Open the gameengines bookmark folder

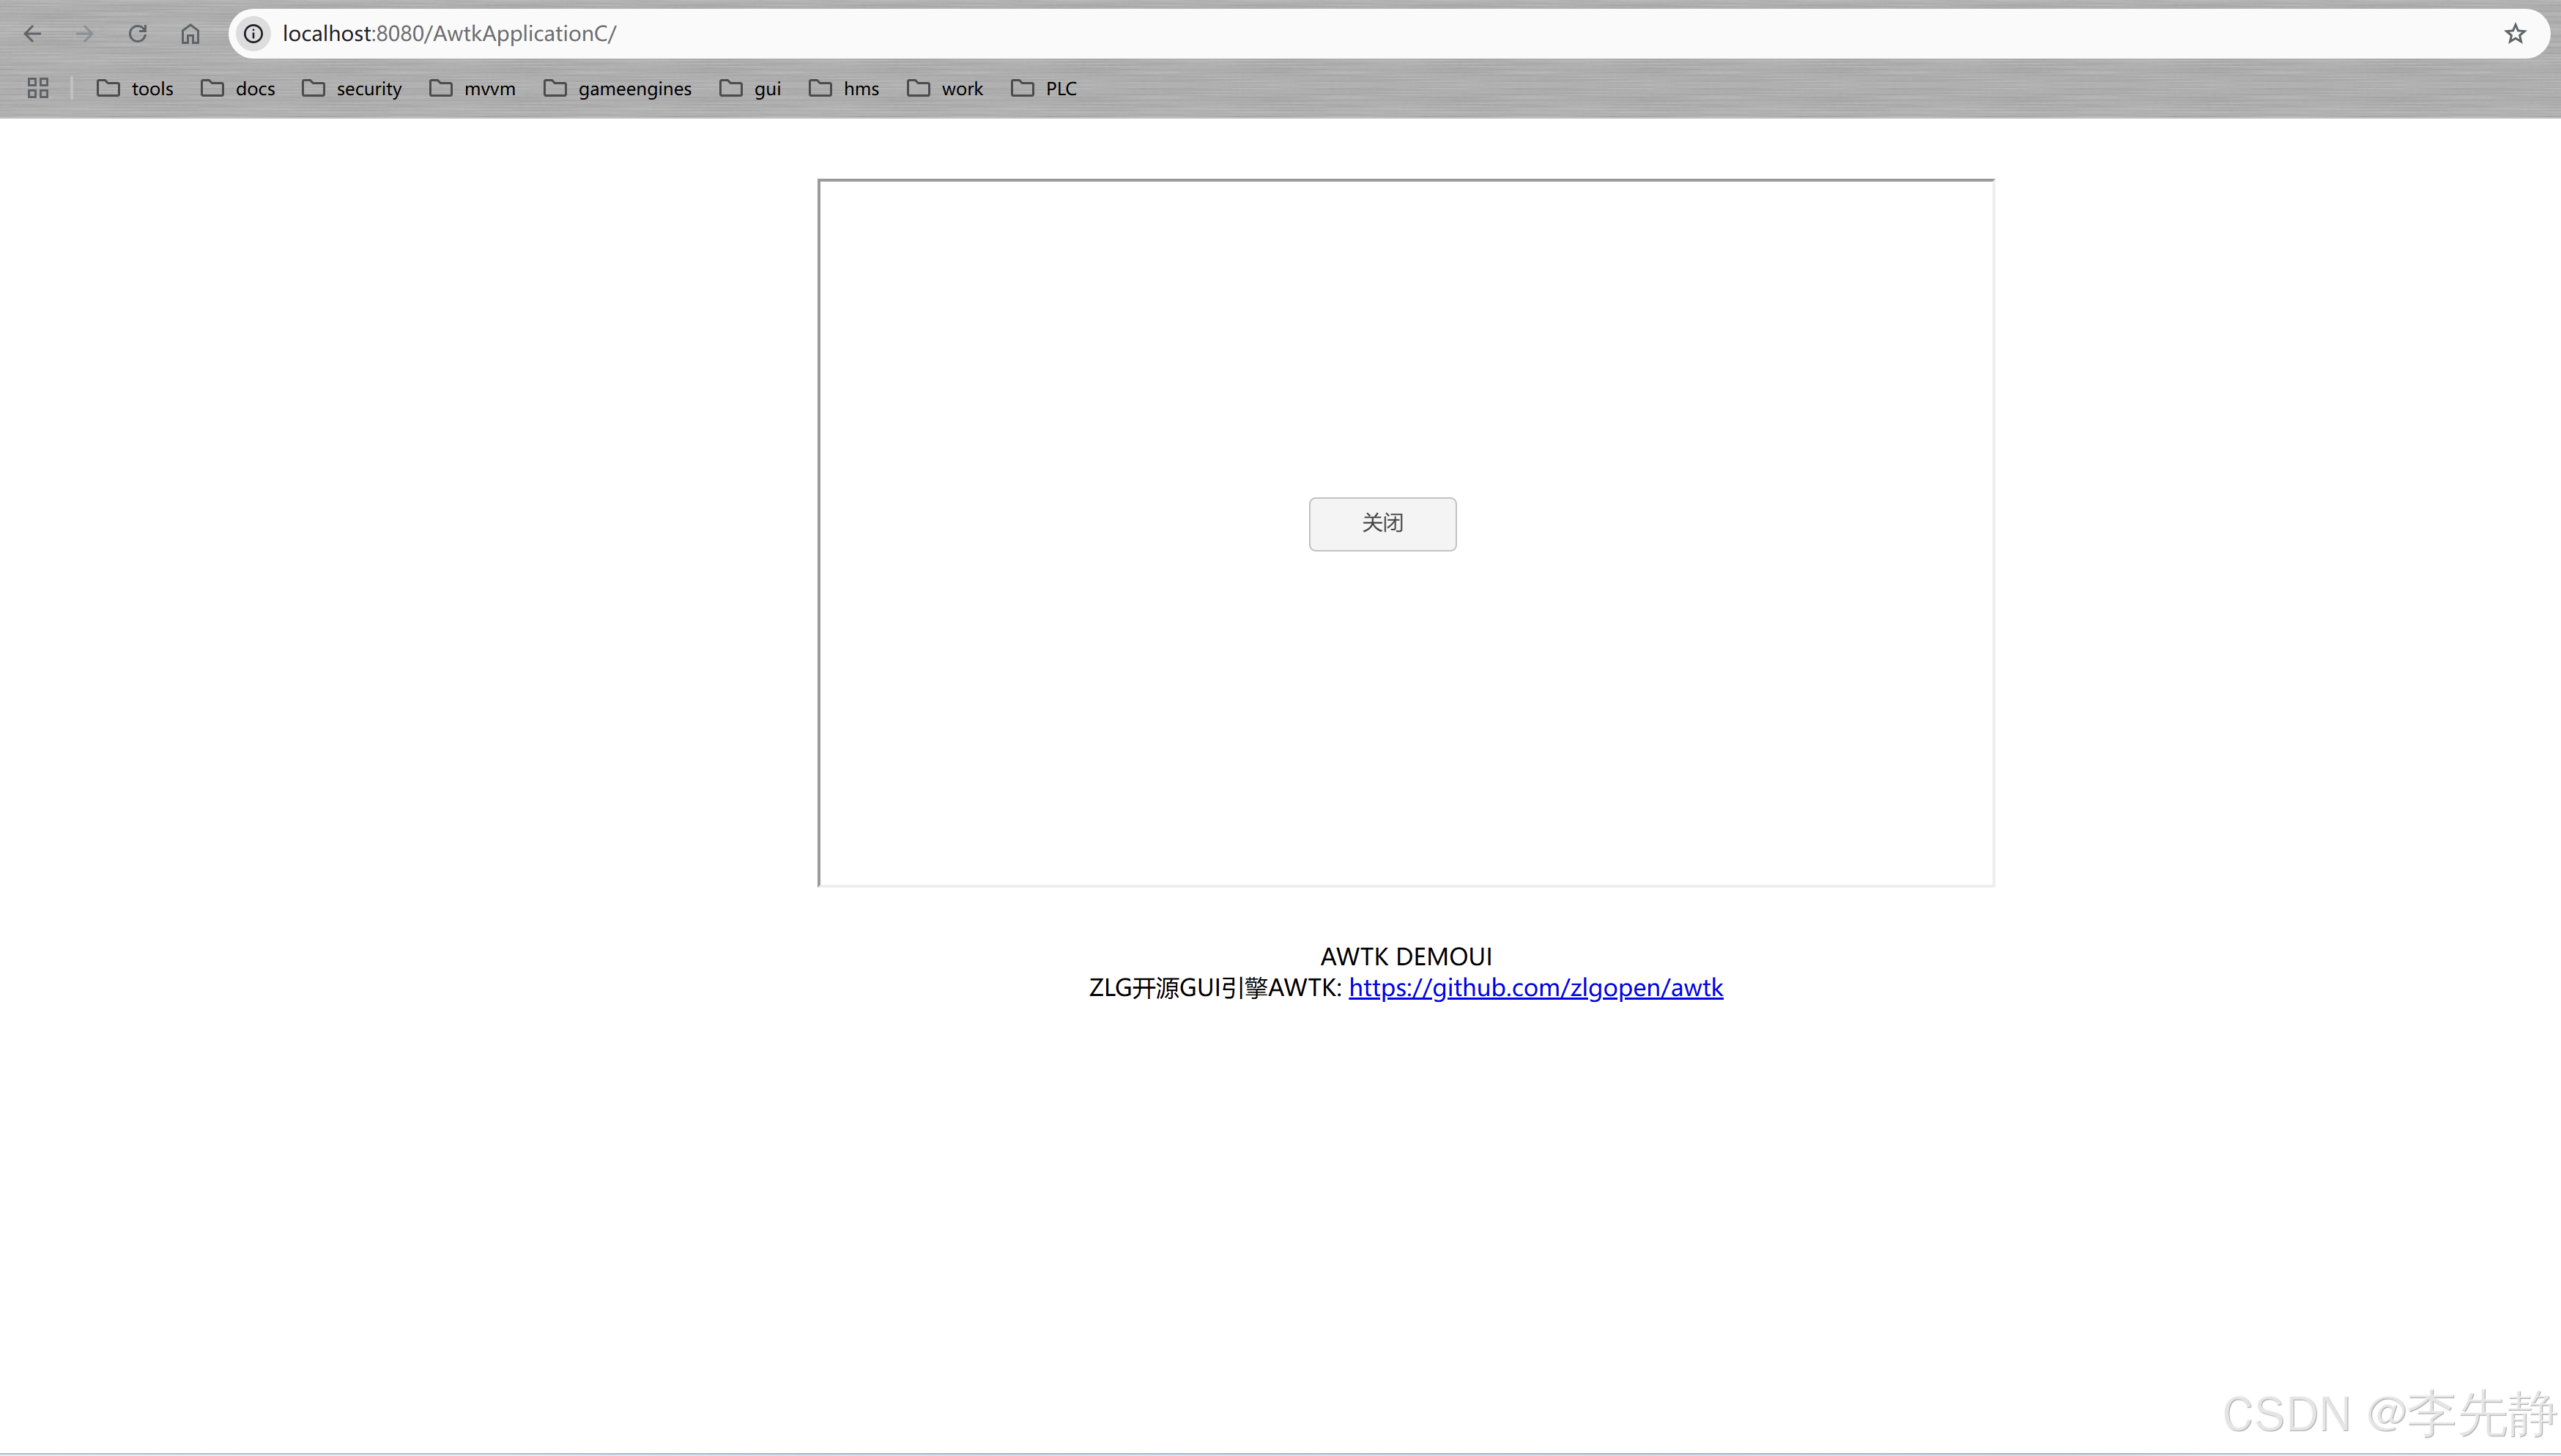coord(618,88)
